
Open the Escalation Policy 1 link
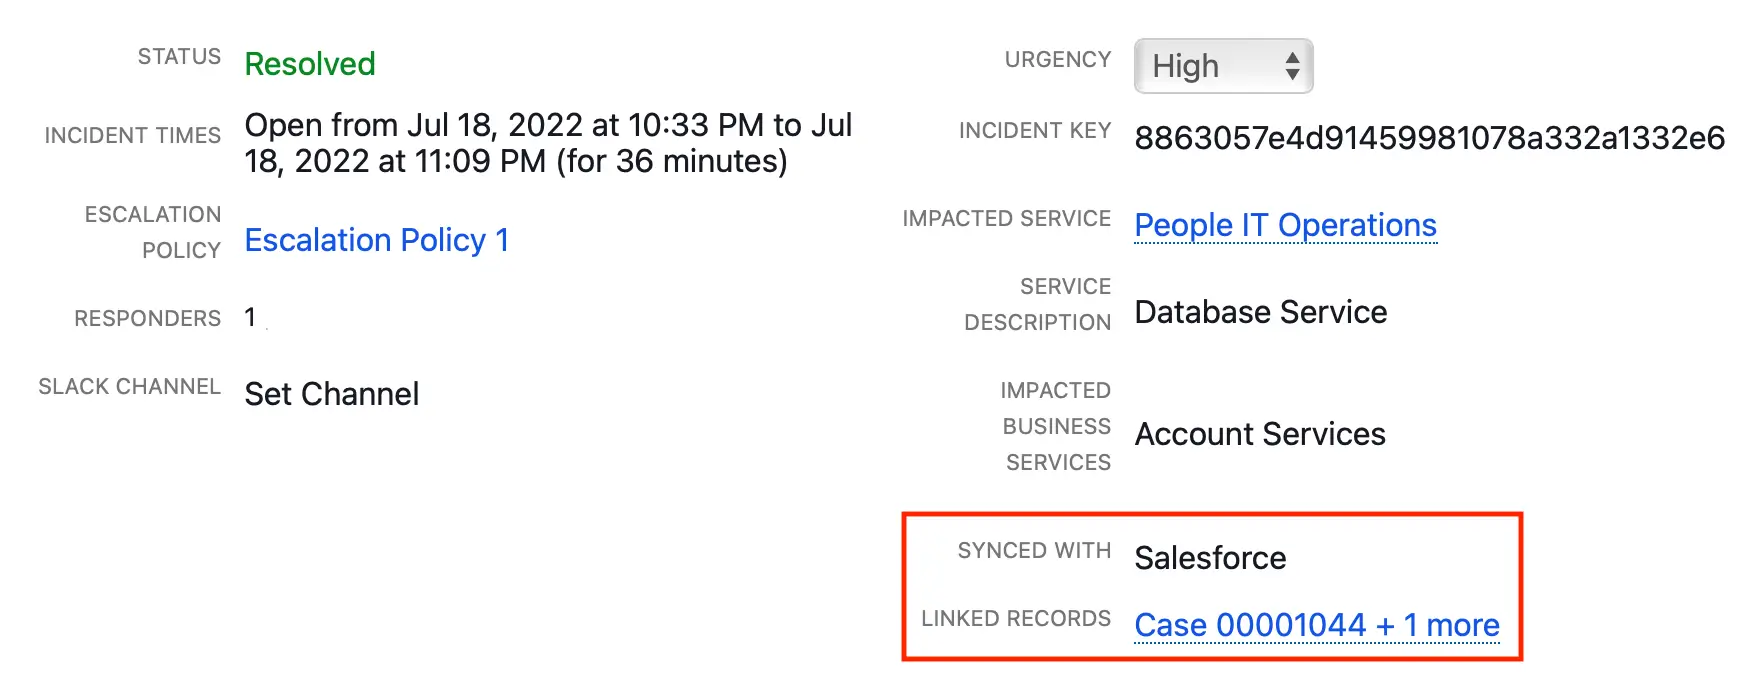[377, 240]
